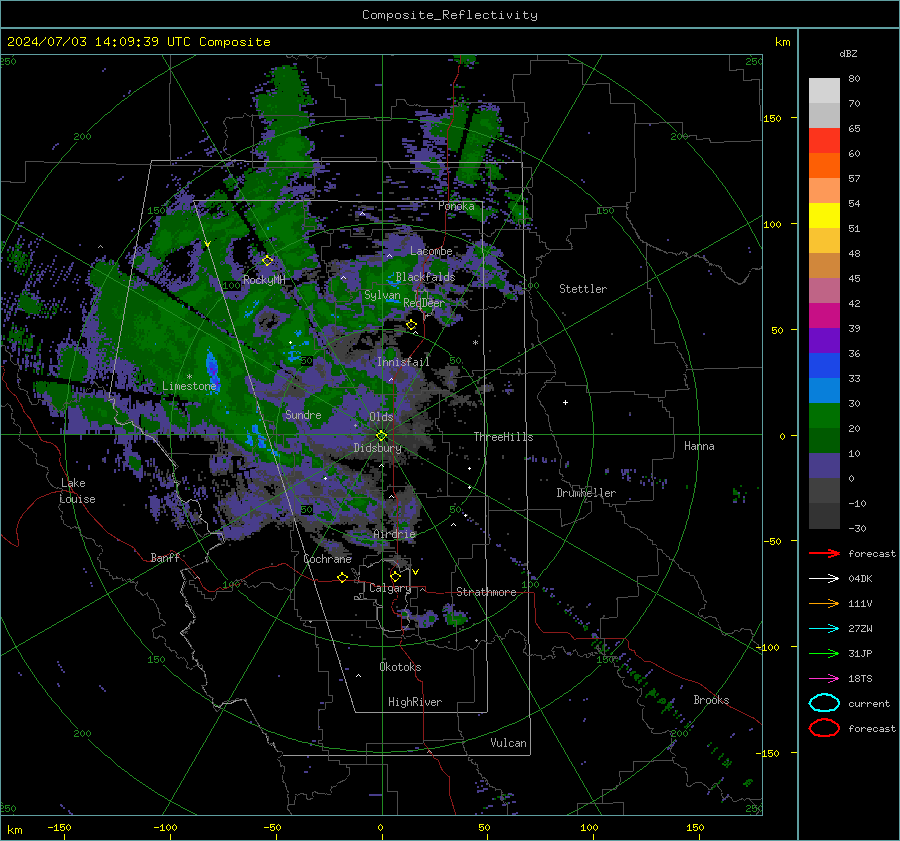
Task: Click the Sundre city label
Action: pyautogui.click(x=303, y=414)
